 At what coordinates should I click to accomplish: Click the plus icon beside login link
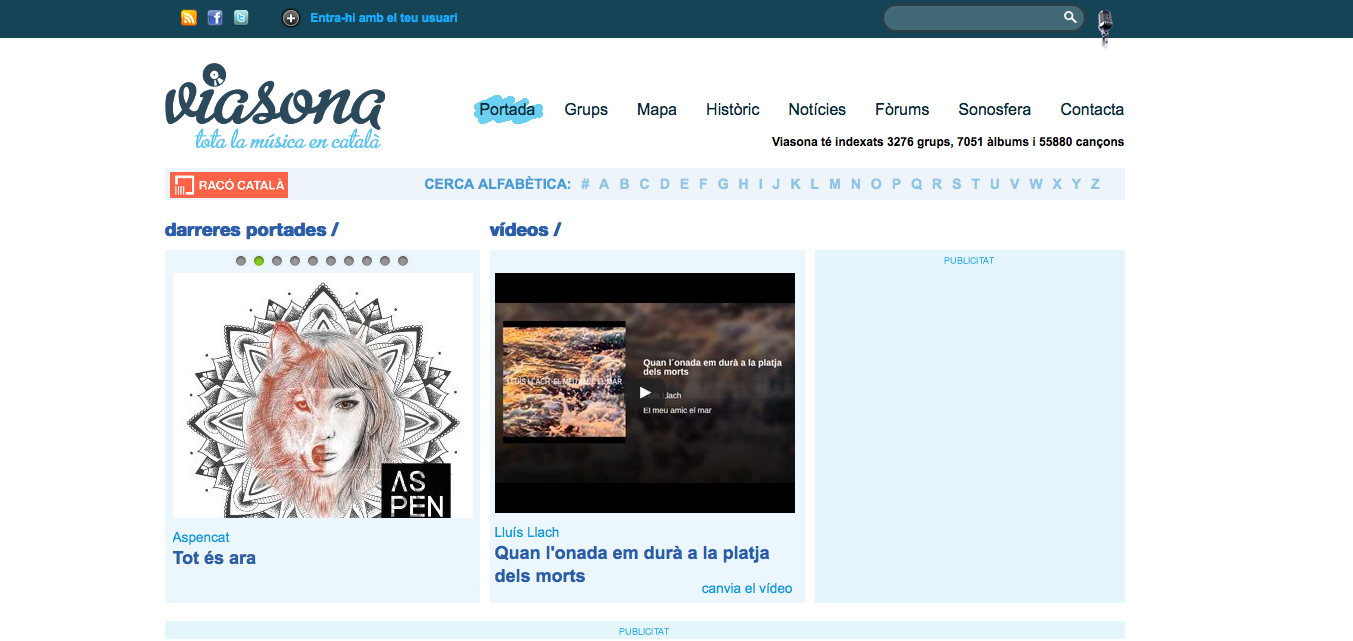(x=291, y=18)
